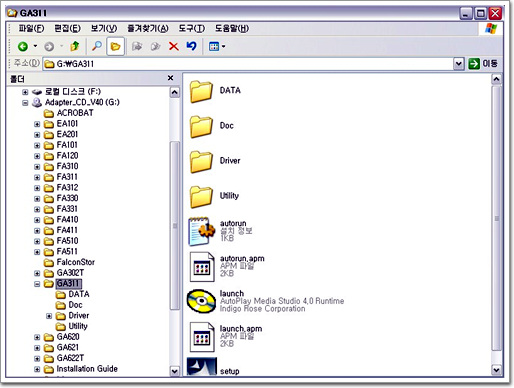Expand the GA620 folder node

(37, 337)
